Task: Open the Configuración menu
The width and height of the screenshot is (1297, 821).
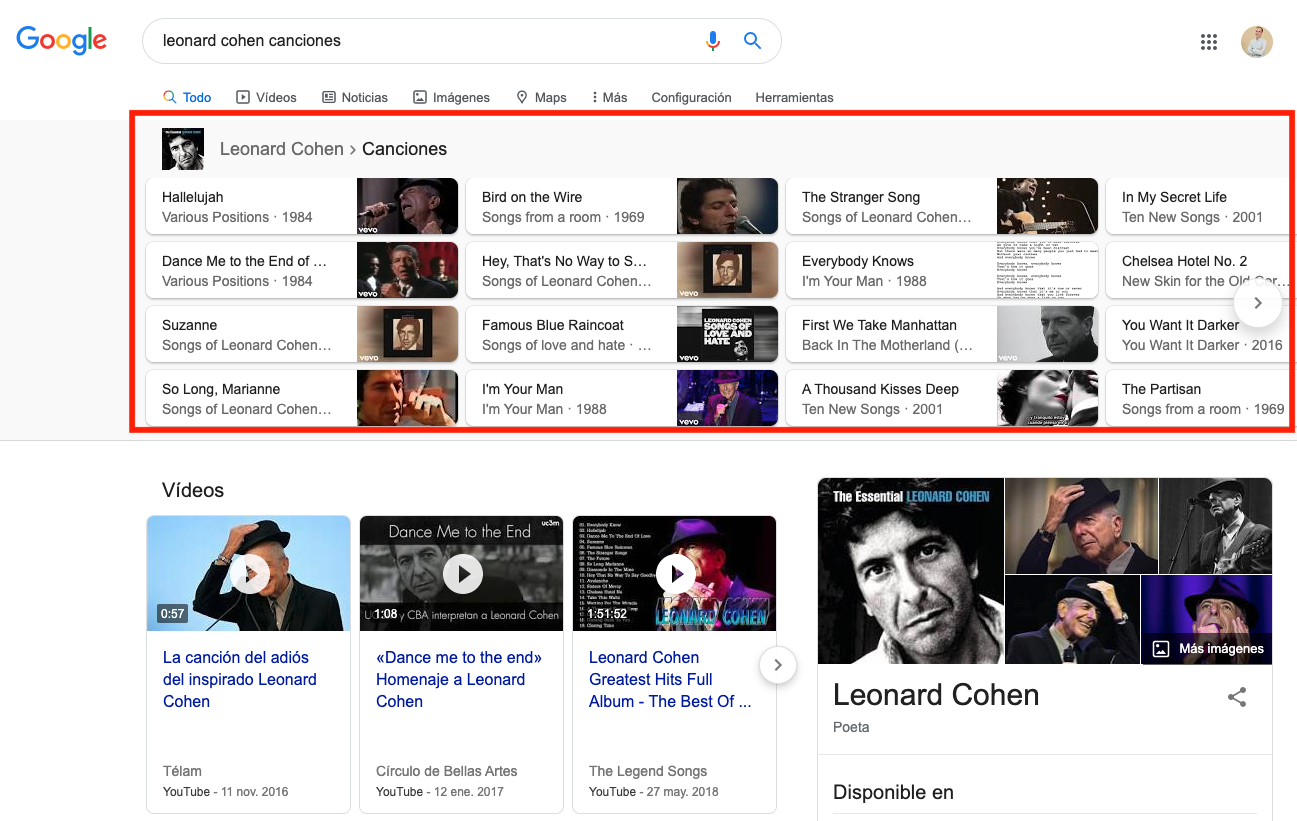Action: point(691,98)
